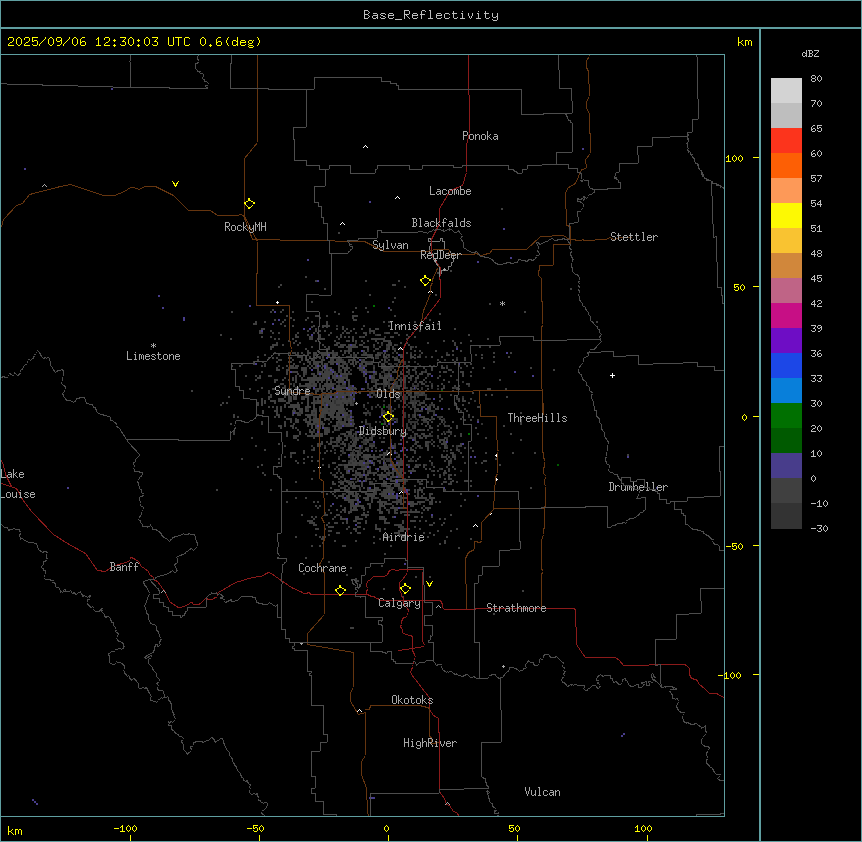Choose the slate-purple 0-10 dBZ swatch
Screen dimensions: 862x842
coord(786,466)
